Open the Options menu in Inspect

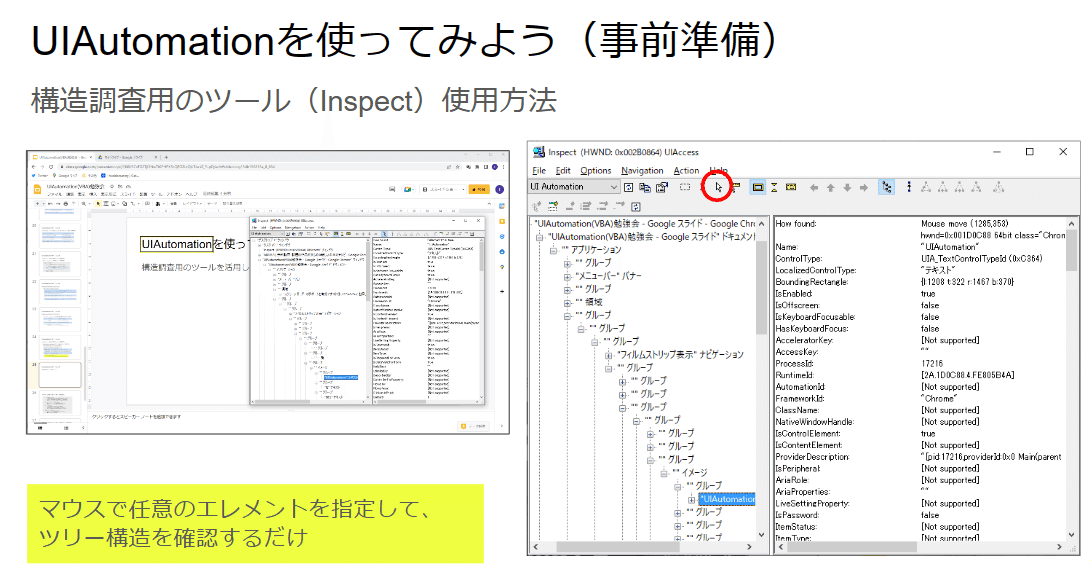(595, 171)
